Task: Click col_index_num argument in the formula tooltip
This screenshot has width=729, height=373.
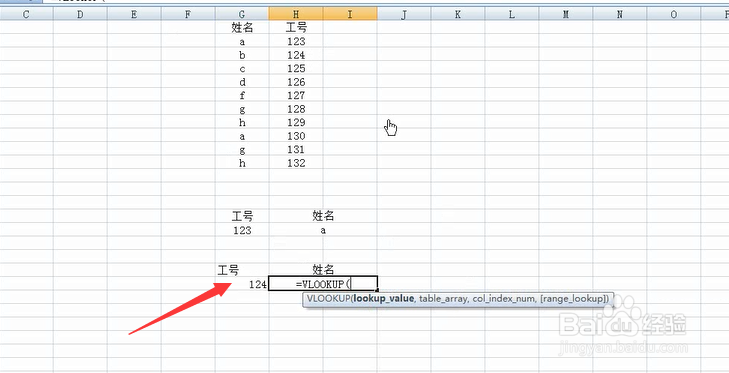Action: tap(504, 299)
